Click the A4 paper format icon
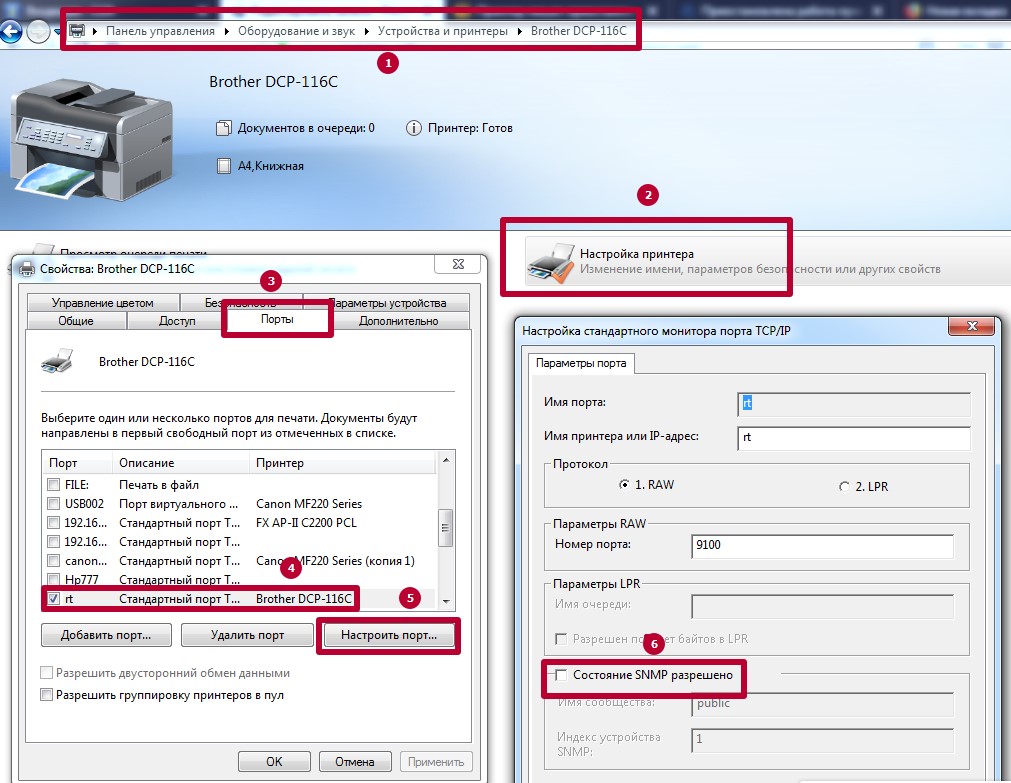 [224, 166]
